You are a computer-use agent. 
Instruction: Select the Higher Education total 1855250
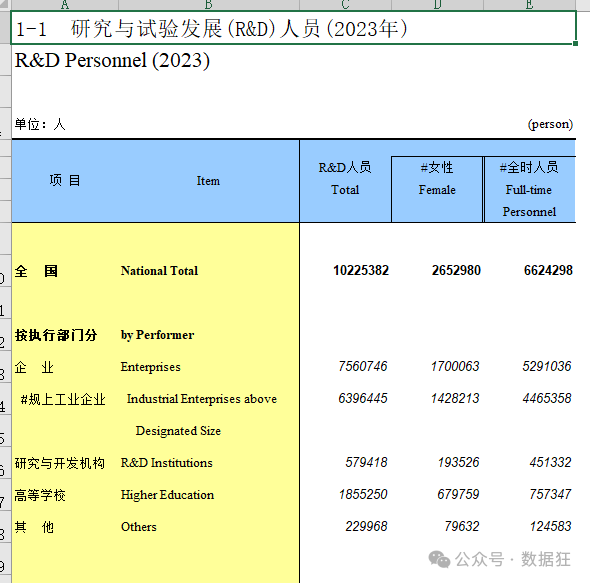[x=363, y=494]
